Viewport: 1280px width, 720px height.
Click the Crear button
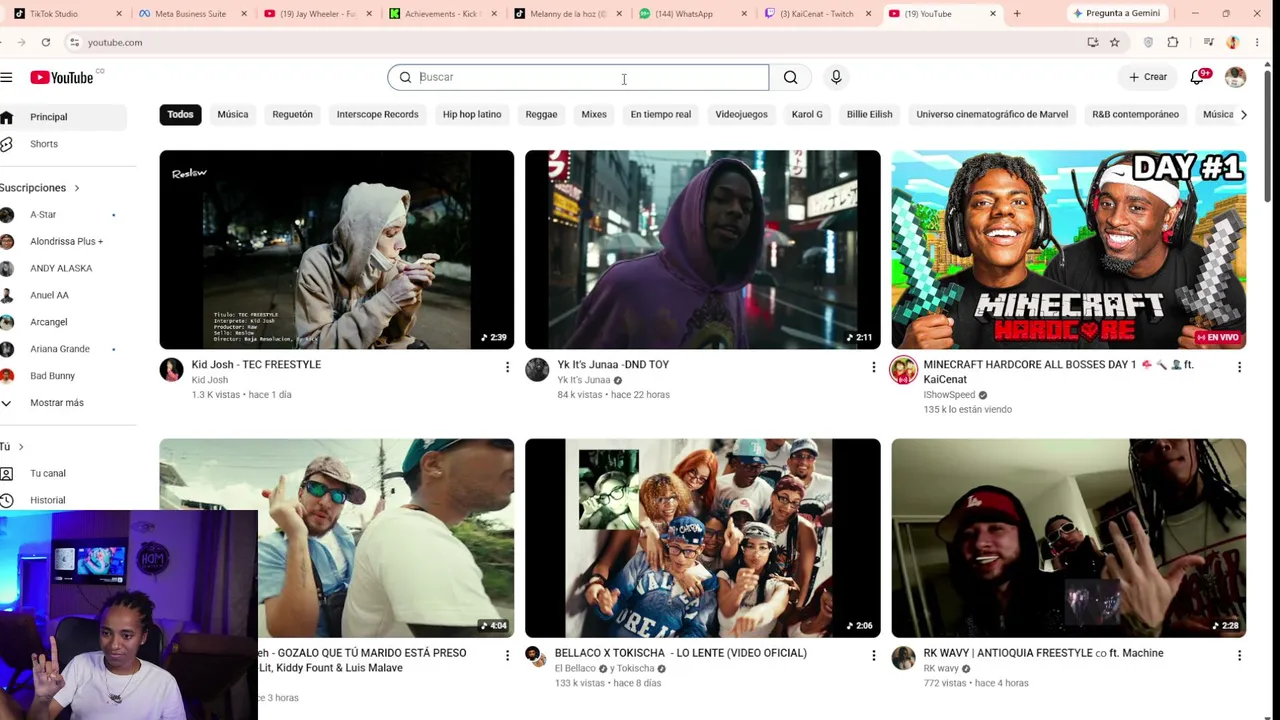pyautogui.click(x=1148, y=77)
